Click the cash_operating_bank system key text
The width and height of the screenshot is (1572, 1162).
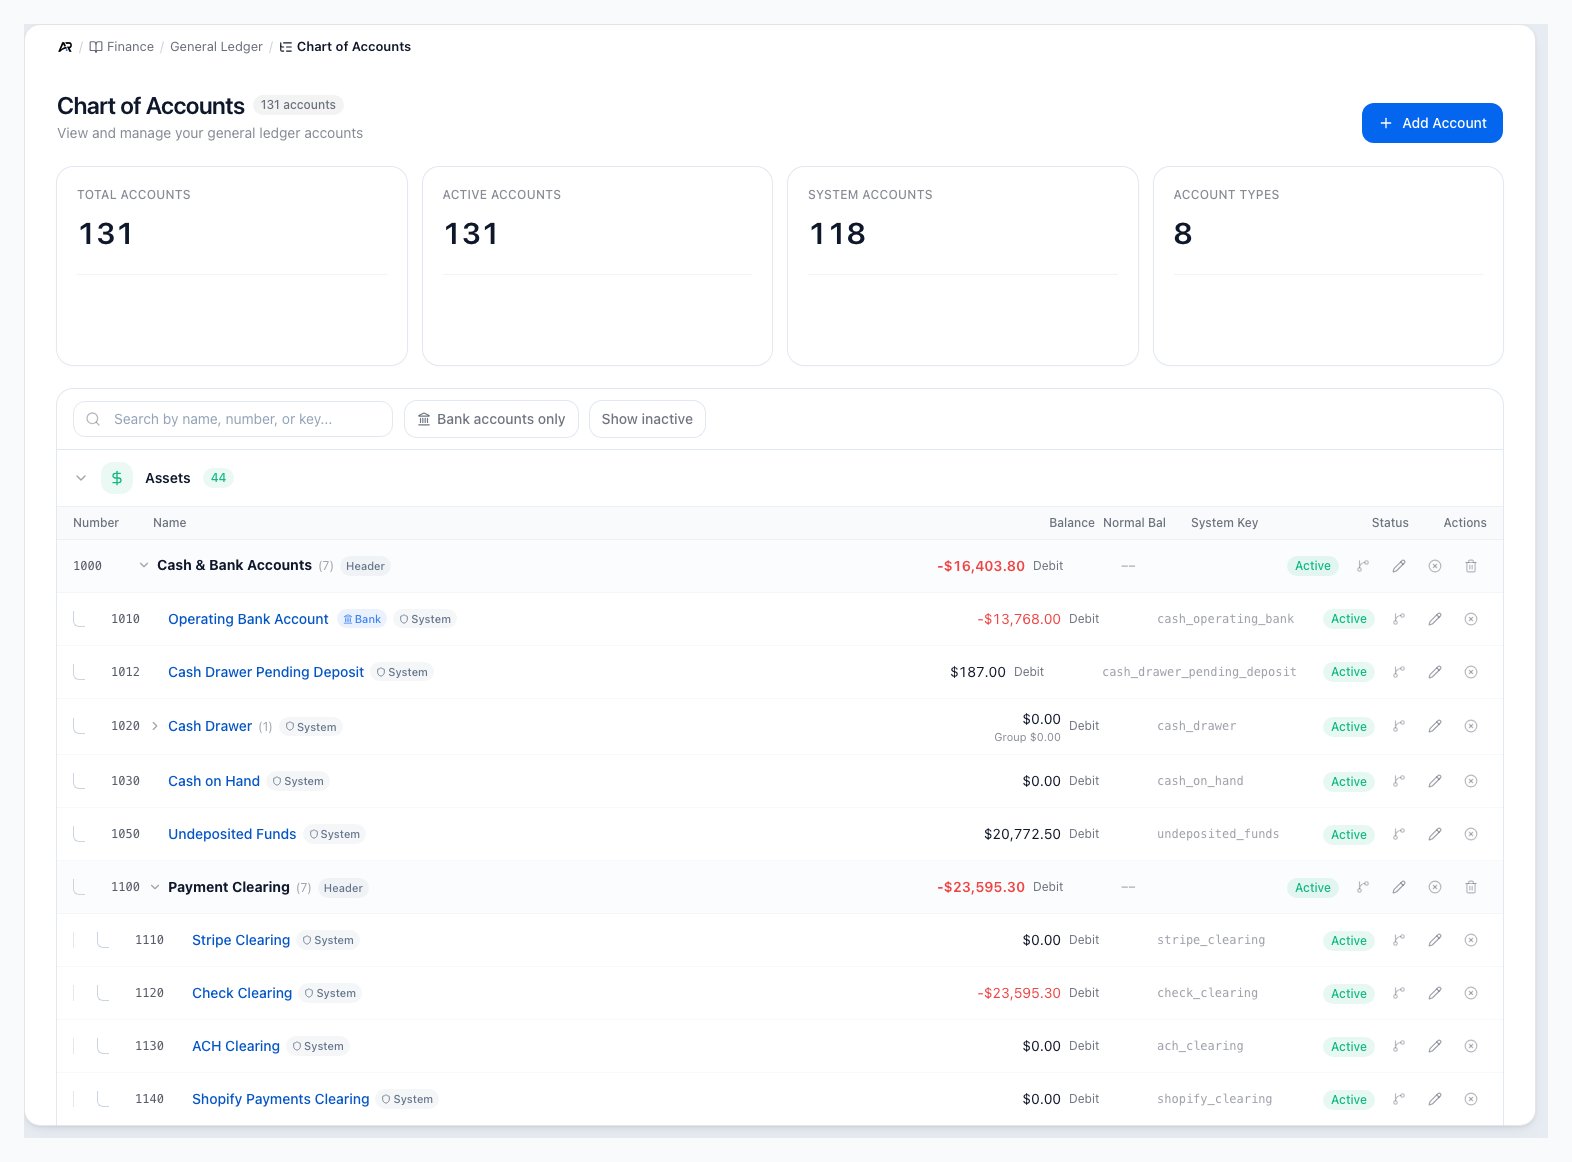tap(1226, 619)
